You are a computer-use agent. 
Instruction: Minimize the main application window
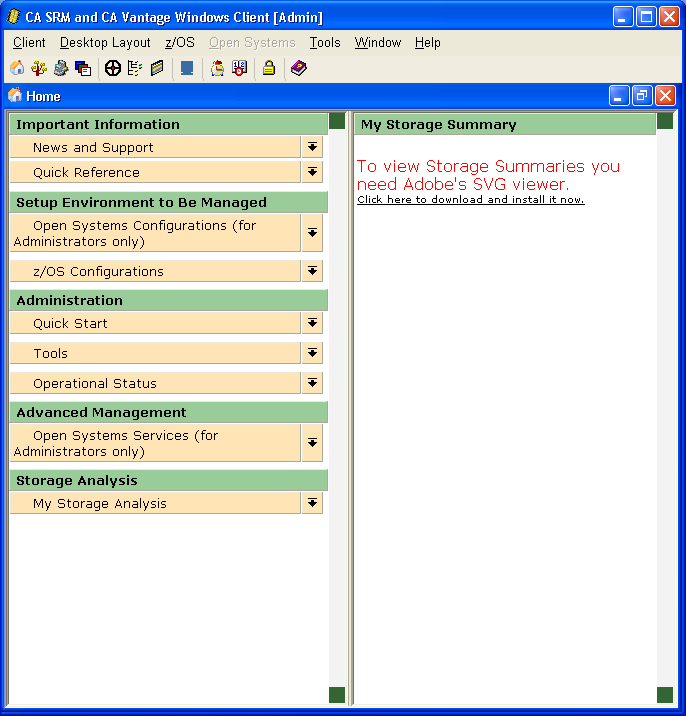coord(623,17)
